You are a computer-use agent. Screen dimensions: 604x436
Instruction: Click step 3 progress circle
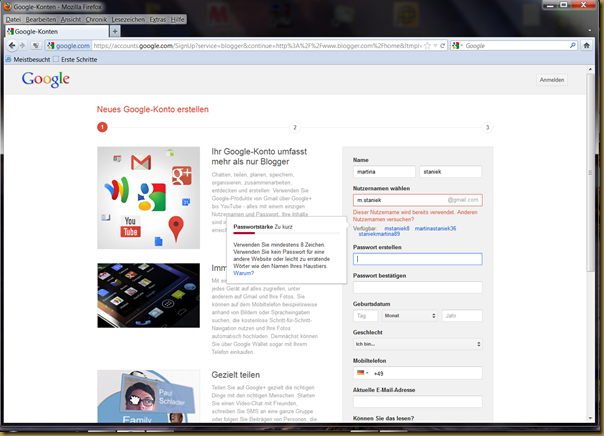pos(487,127)
